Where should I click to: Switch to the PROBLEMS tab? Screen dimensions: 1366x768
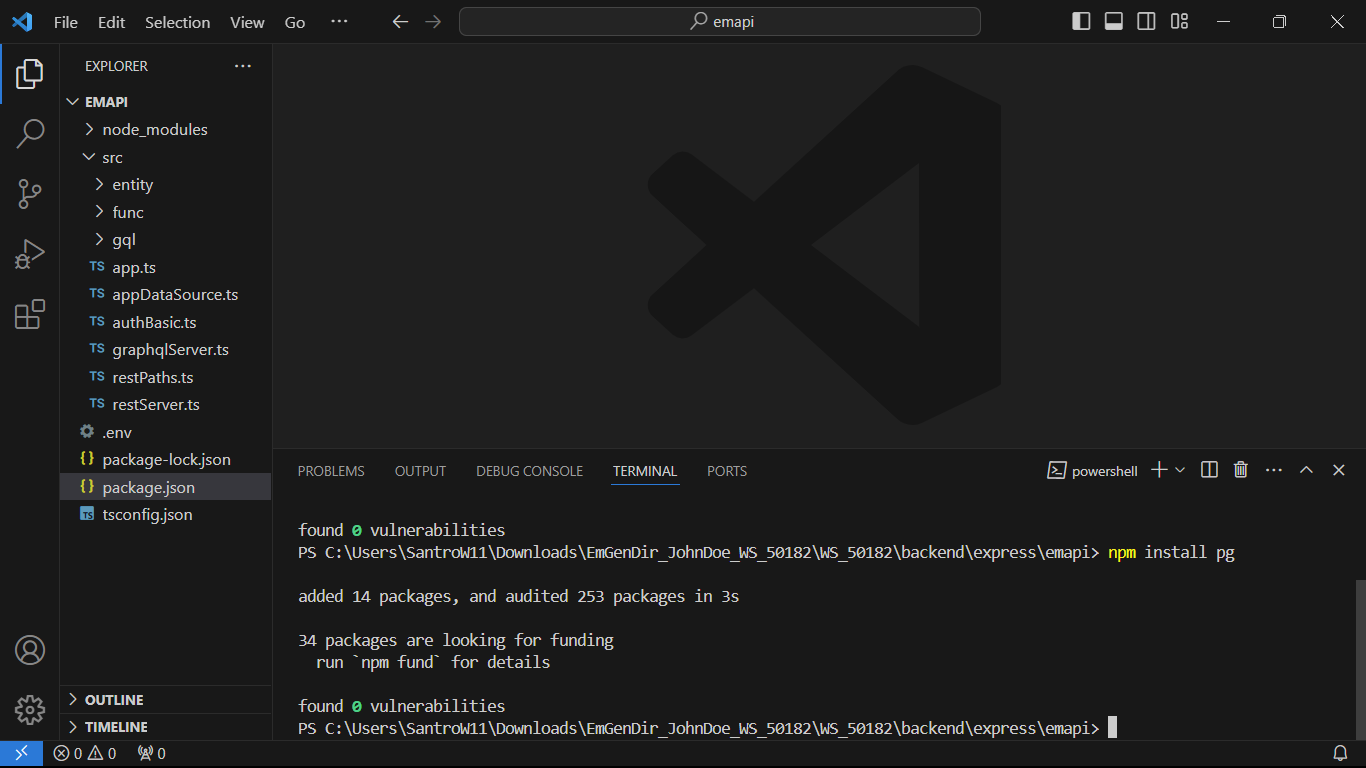point(331,471)
